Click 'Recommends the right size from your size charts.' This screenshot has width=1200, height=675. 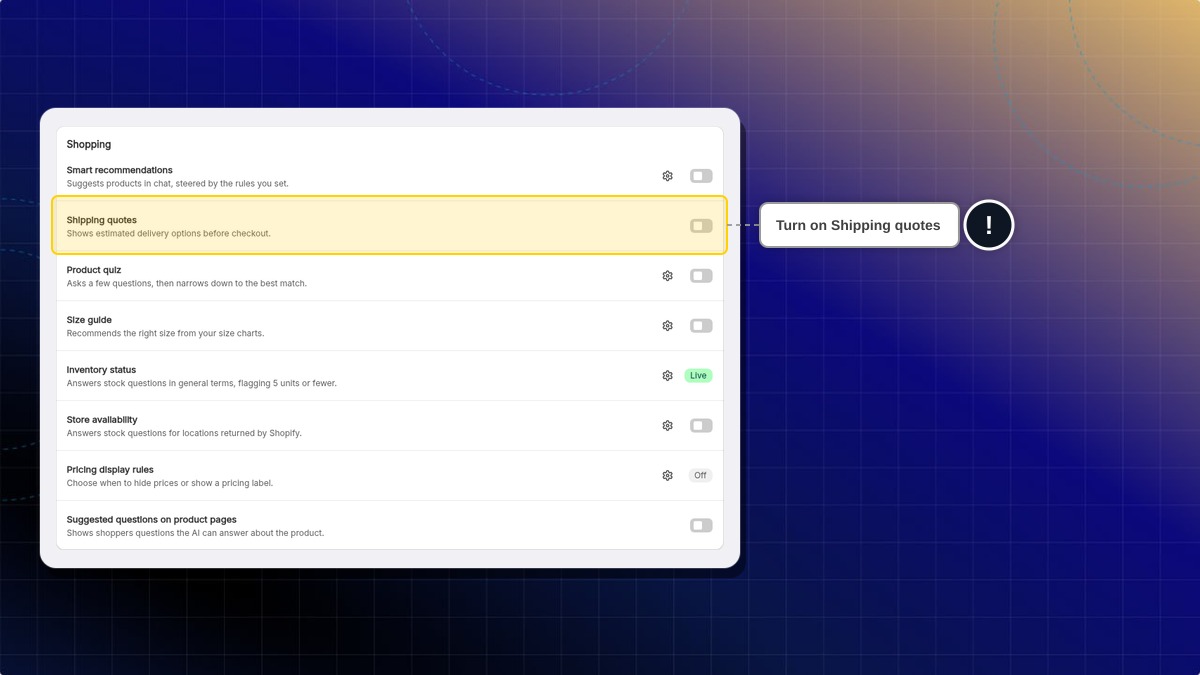[165, 334]
